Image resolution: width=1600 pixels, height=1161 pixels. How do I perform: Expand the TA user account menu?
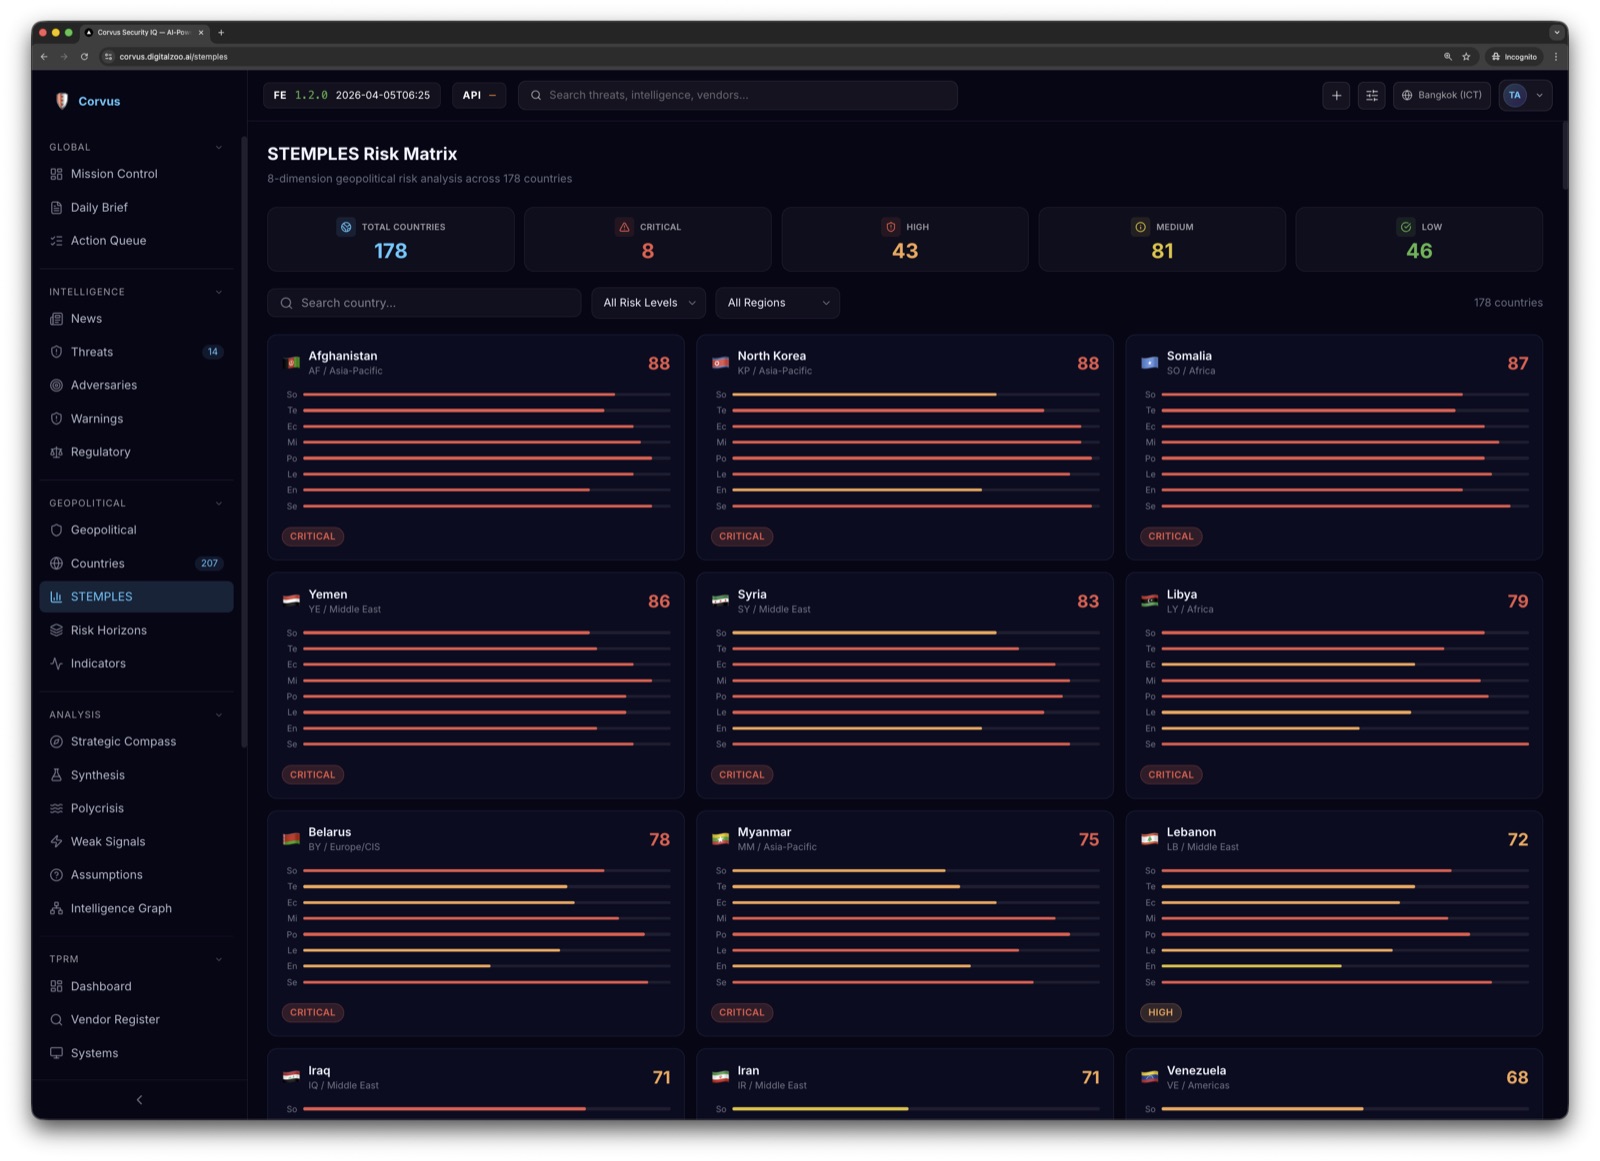(x=1525, y=95)
